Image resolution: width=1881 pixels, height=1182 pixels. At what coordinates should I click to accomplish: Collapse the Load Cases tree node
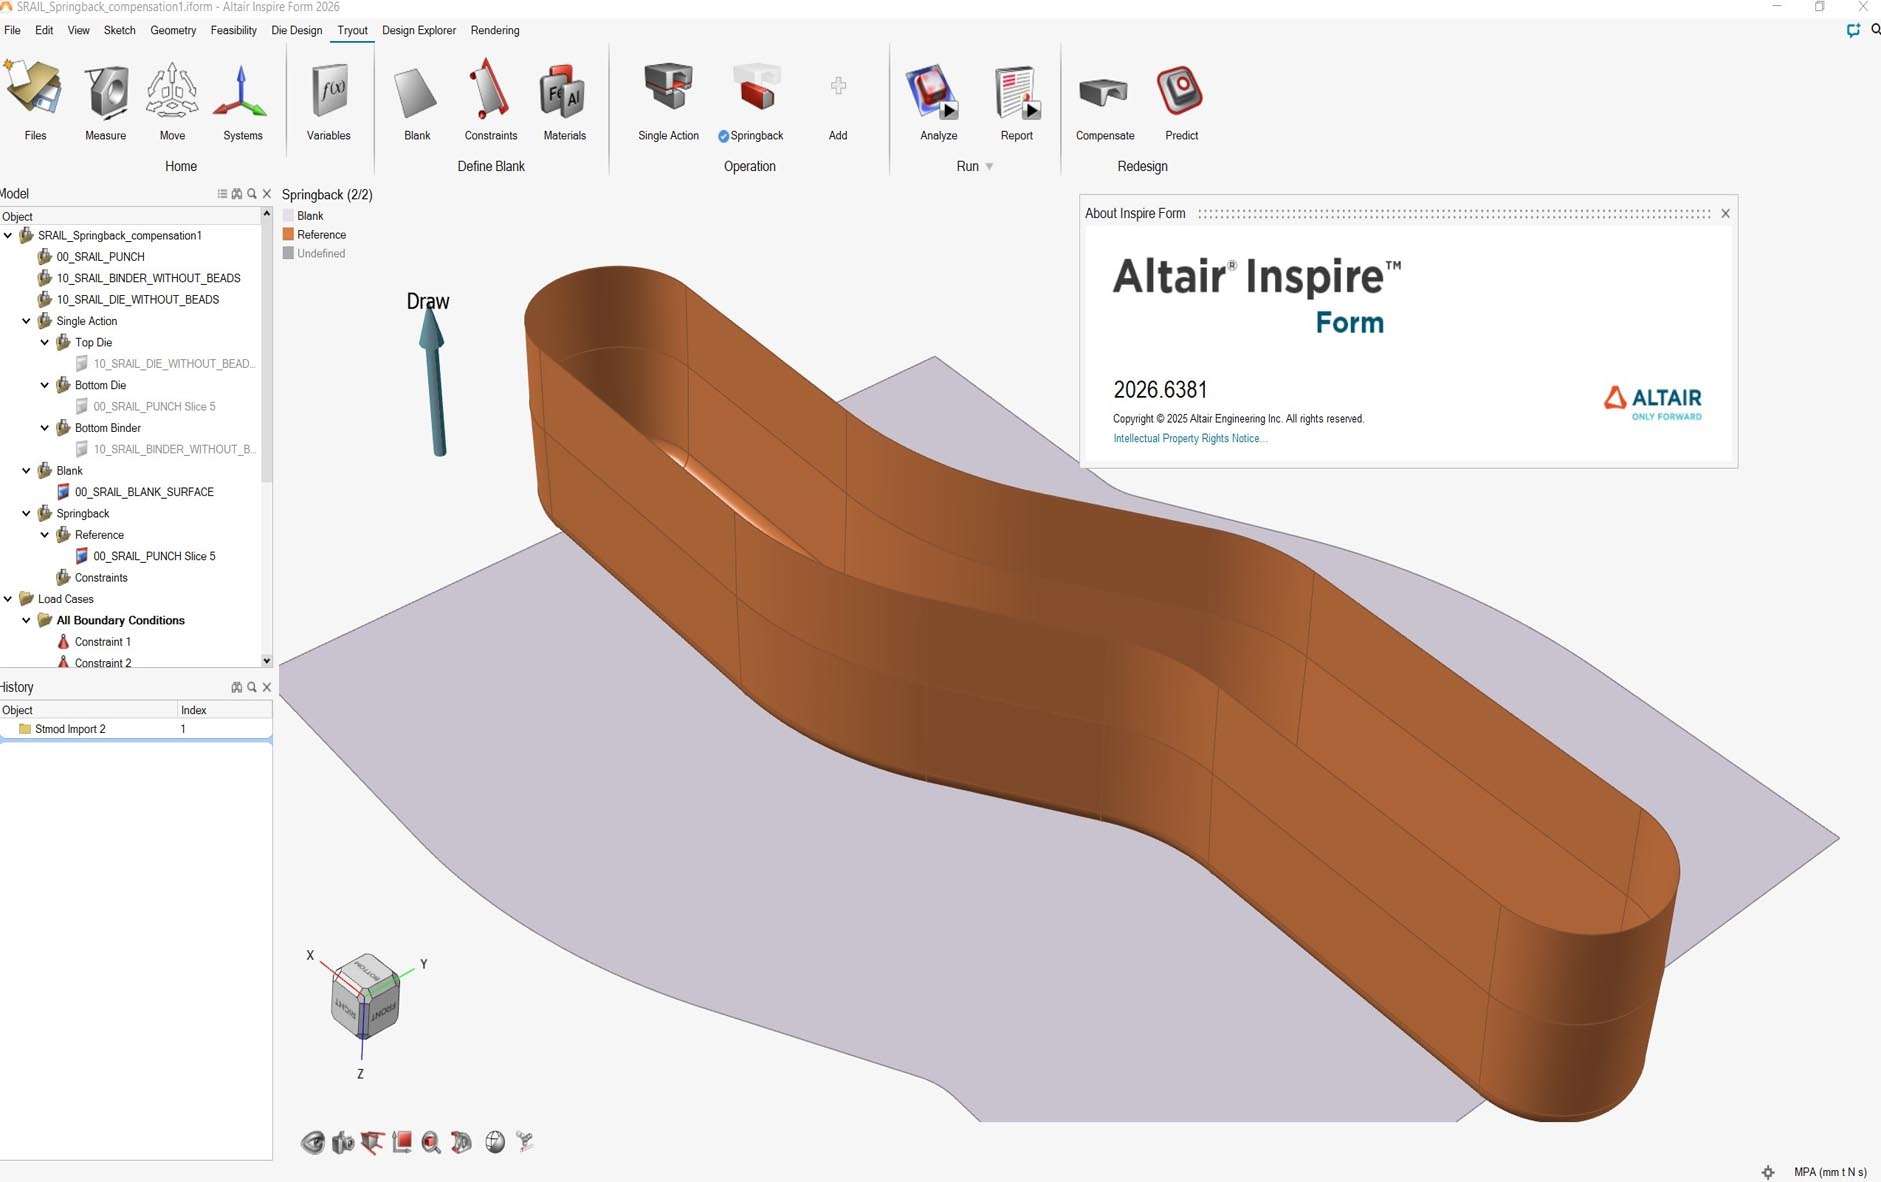9,599
